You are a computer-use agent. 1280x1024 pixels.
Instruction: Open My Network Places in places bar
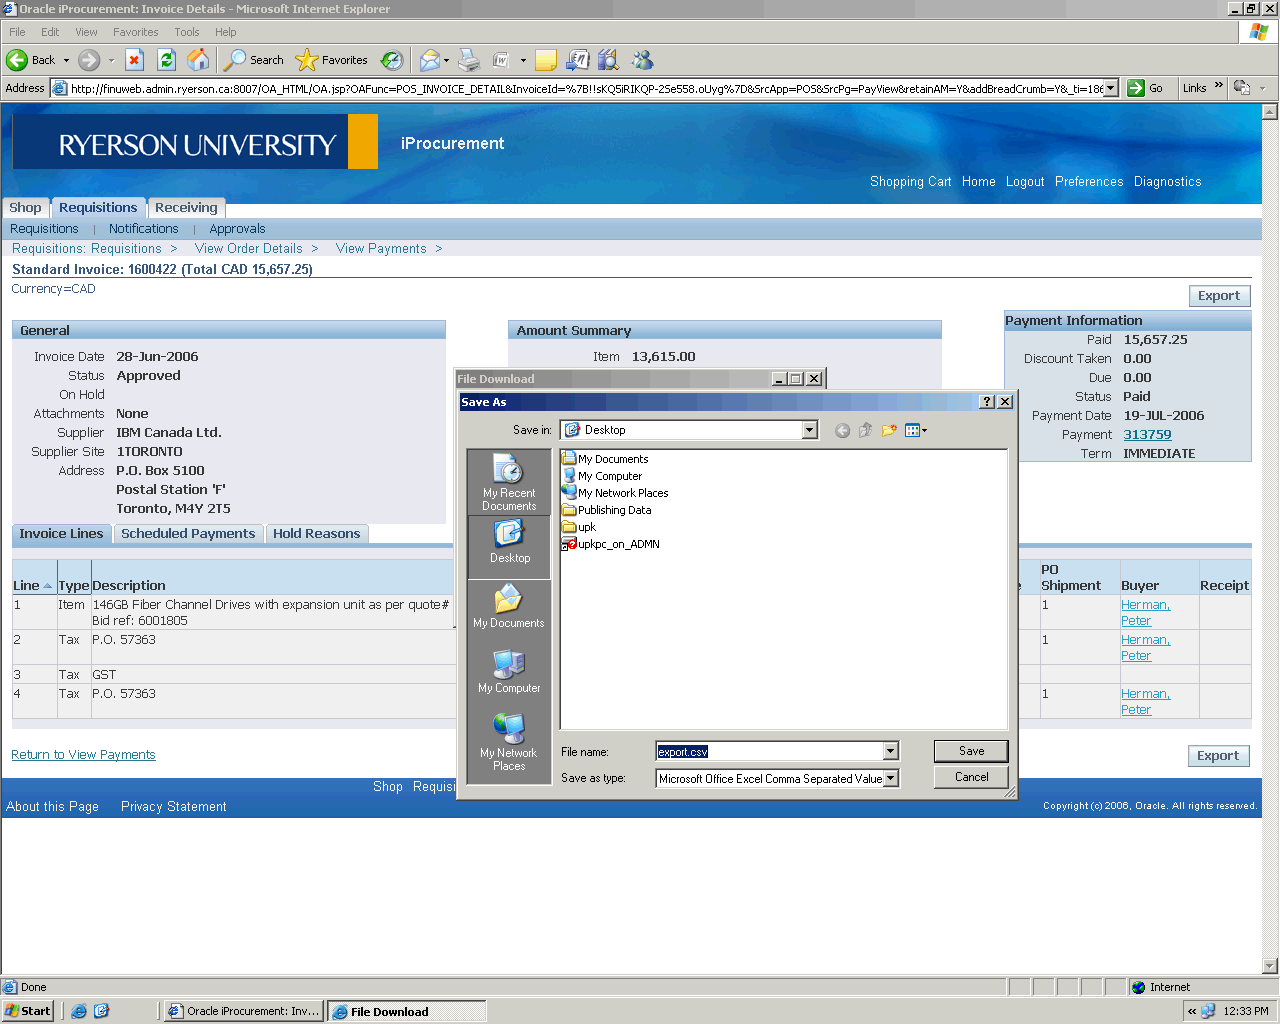(509, 742)
